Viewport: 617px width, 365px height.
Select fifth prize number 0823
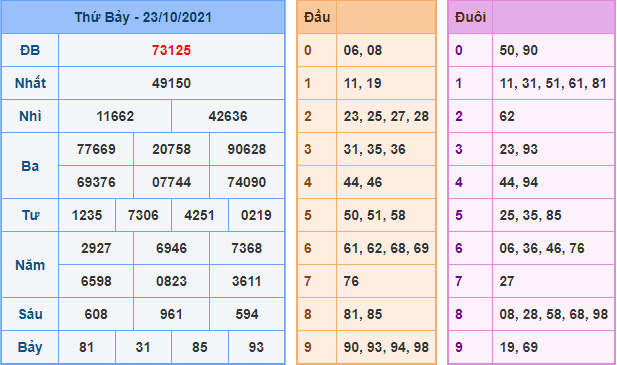[x=172, y=282]
